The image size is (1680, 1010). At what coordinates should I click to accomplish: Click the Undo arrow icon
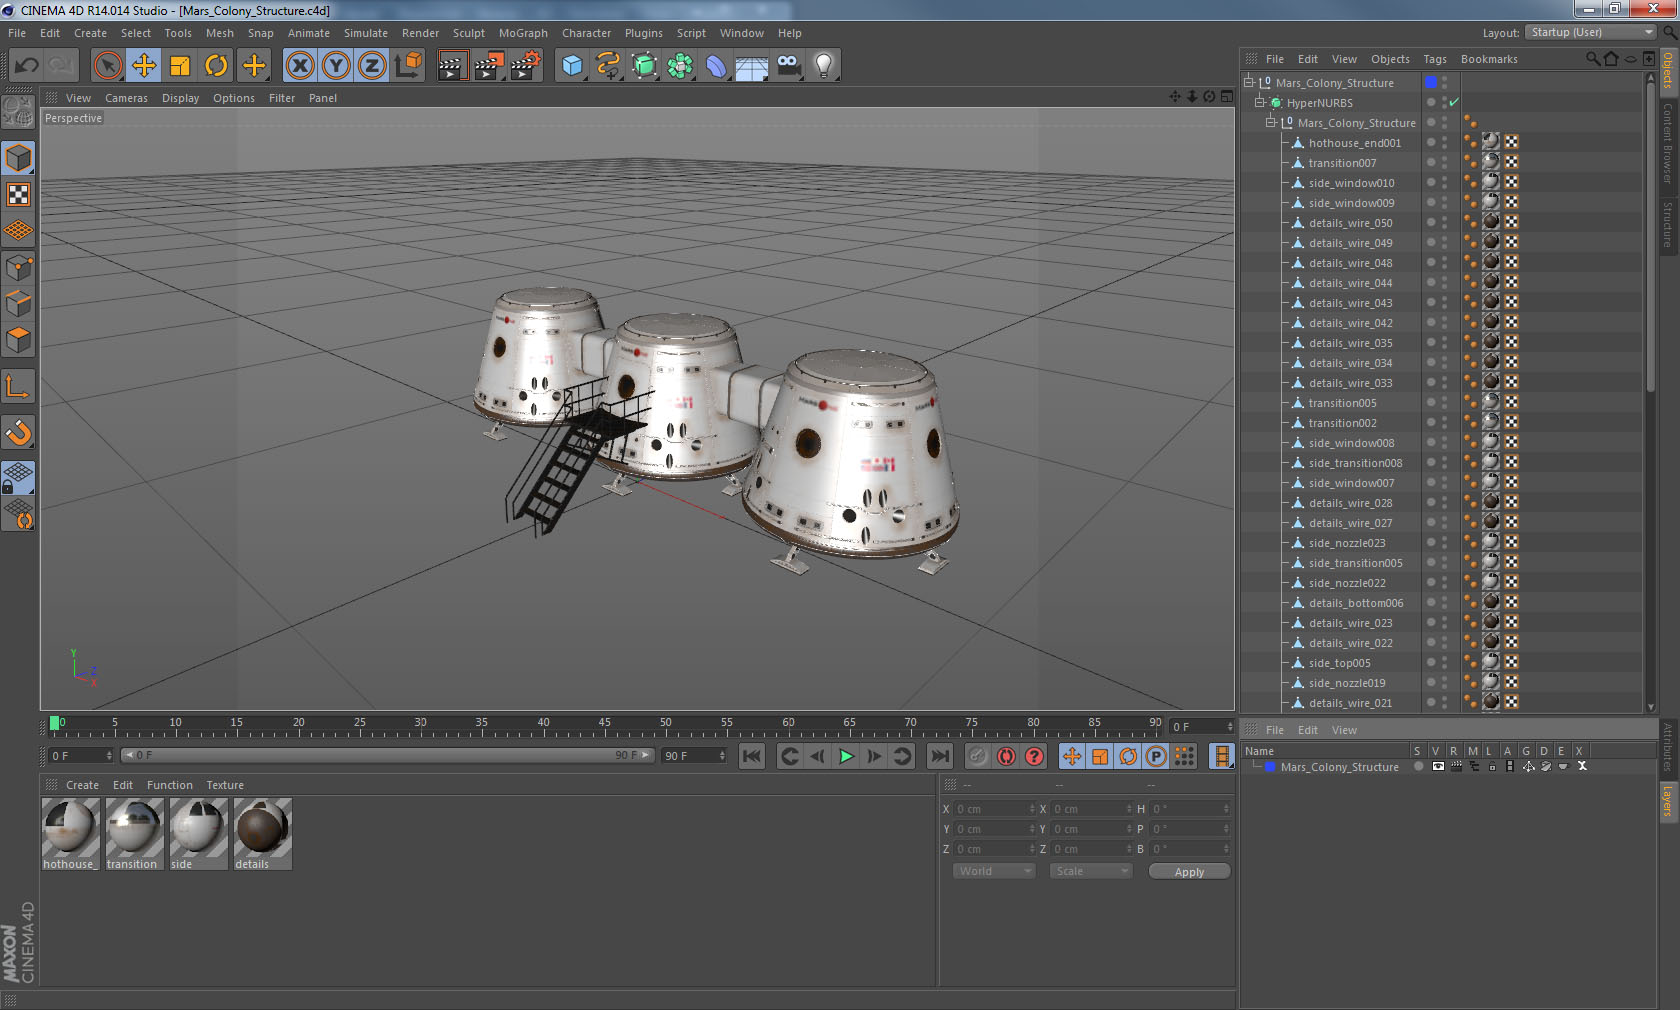pos(26,66)
